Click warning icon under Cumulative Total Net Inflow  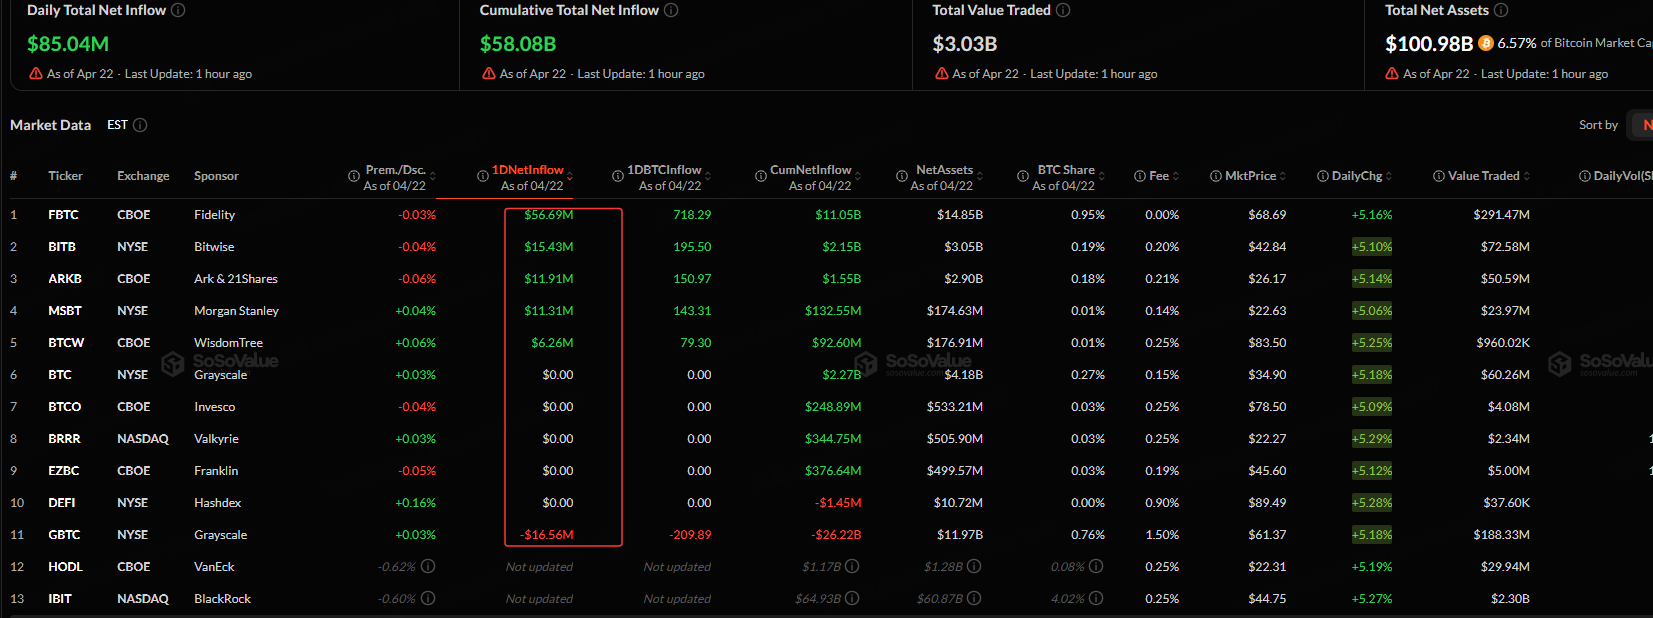click(489, 74)
